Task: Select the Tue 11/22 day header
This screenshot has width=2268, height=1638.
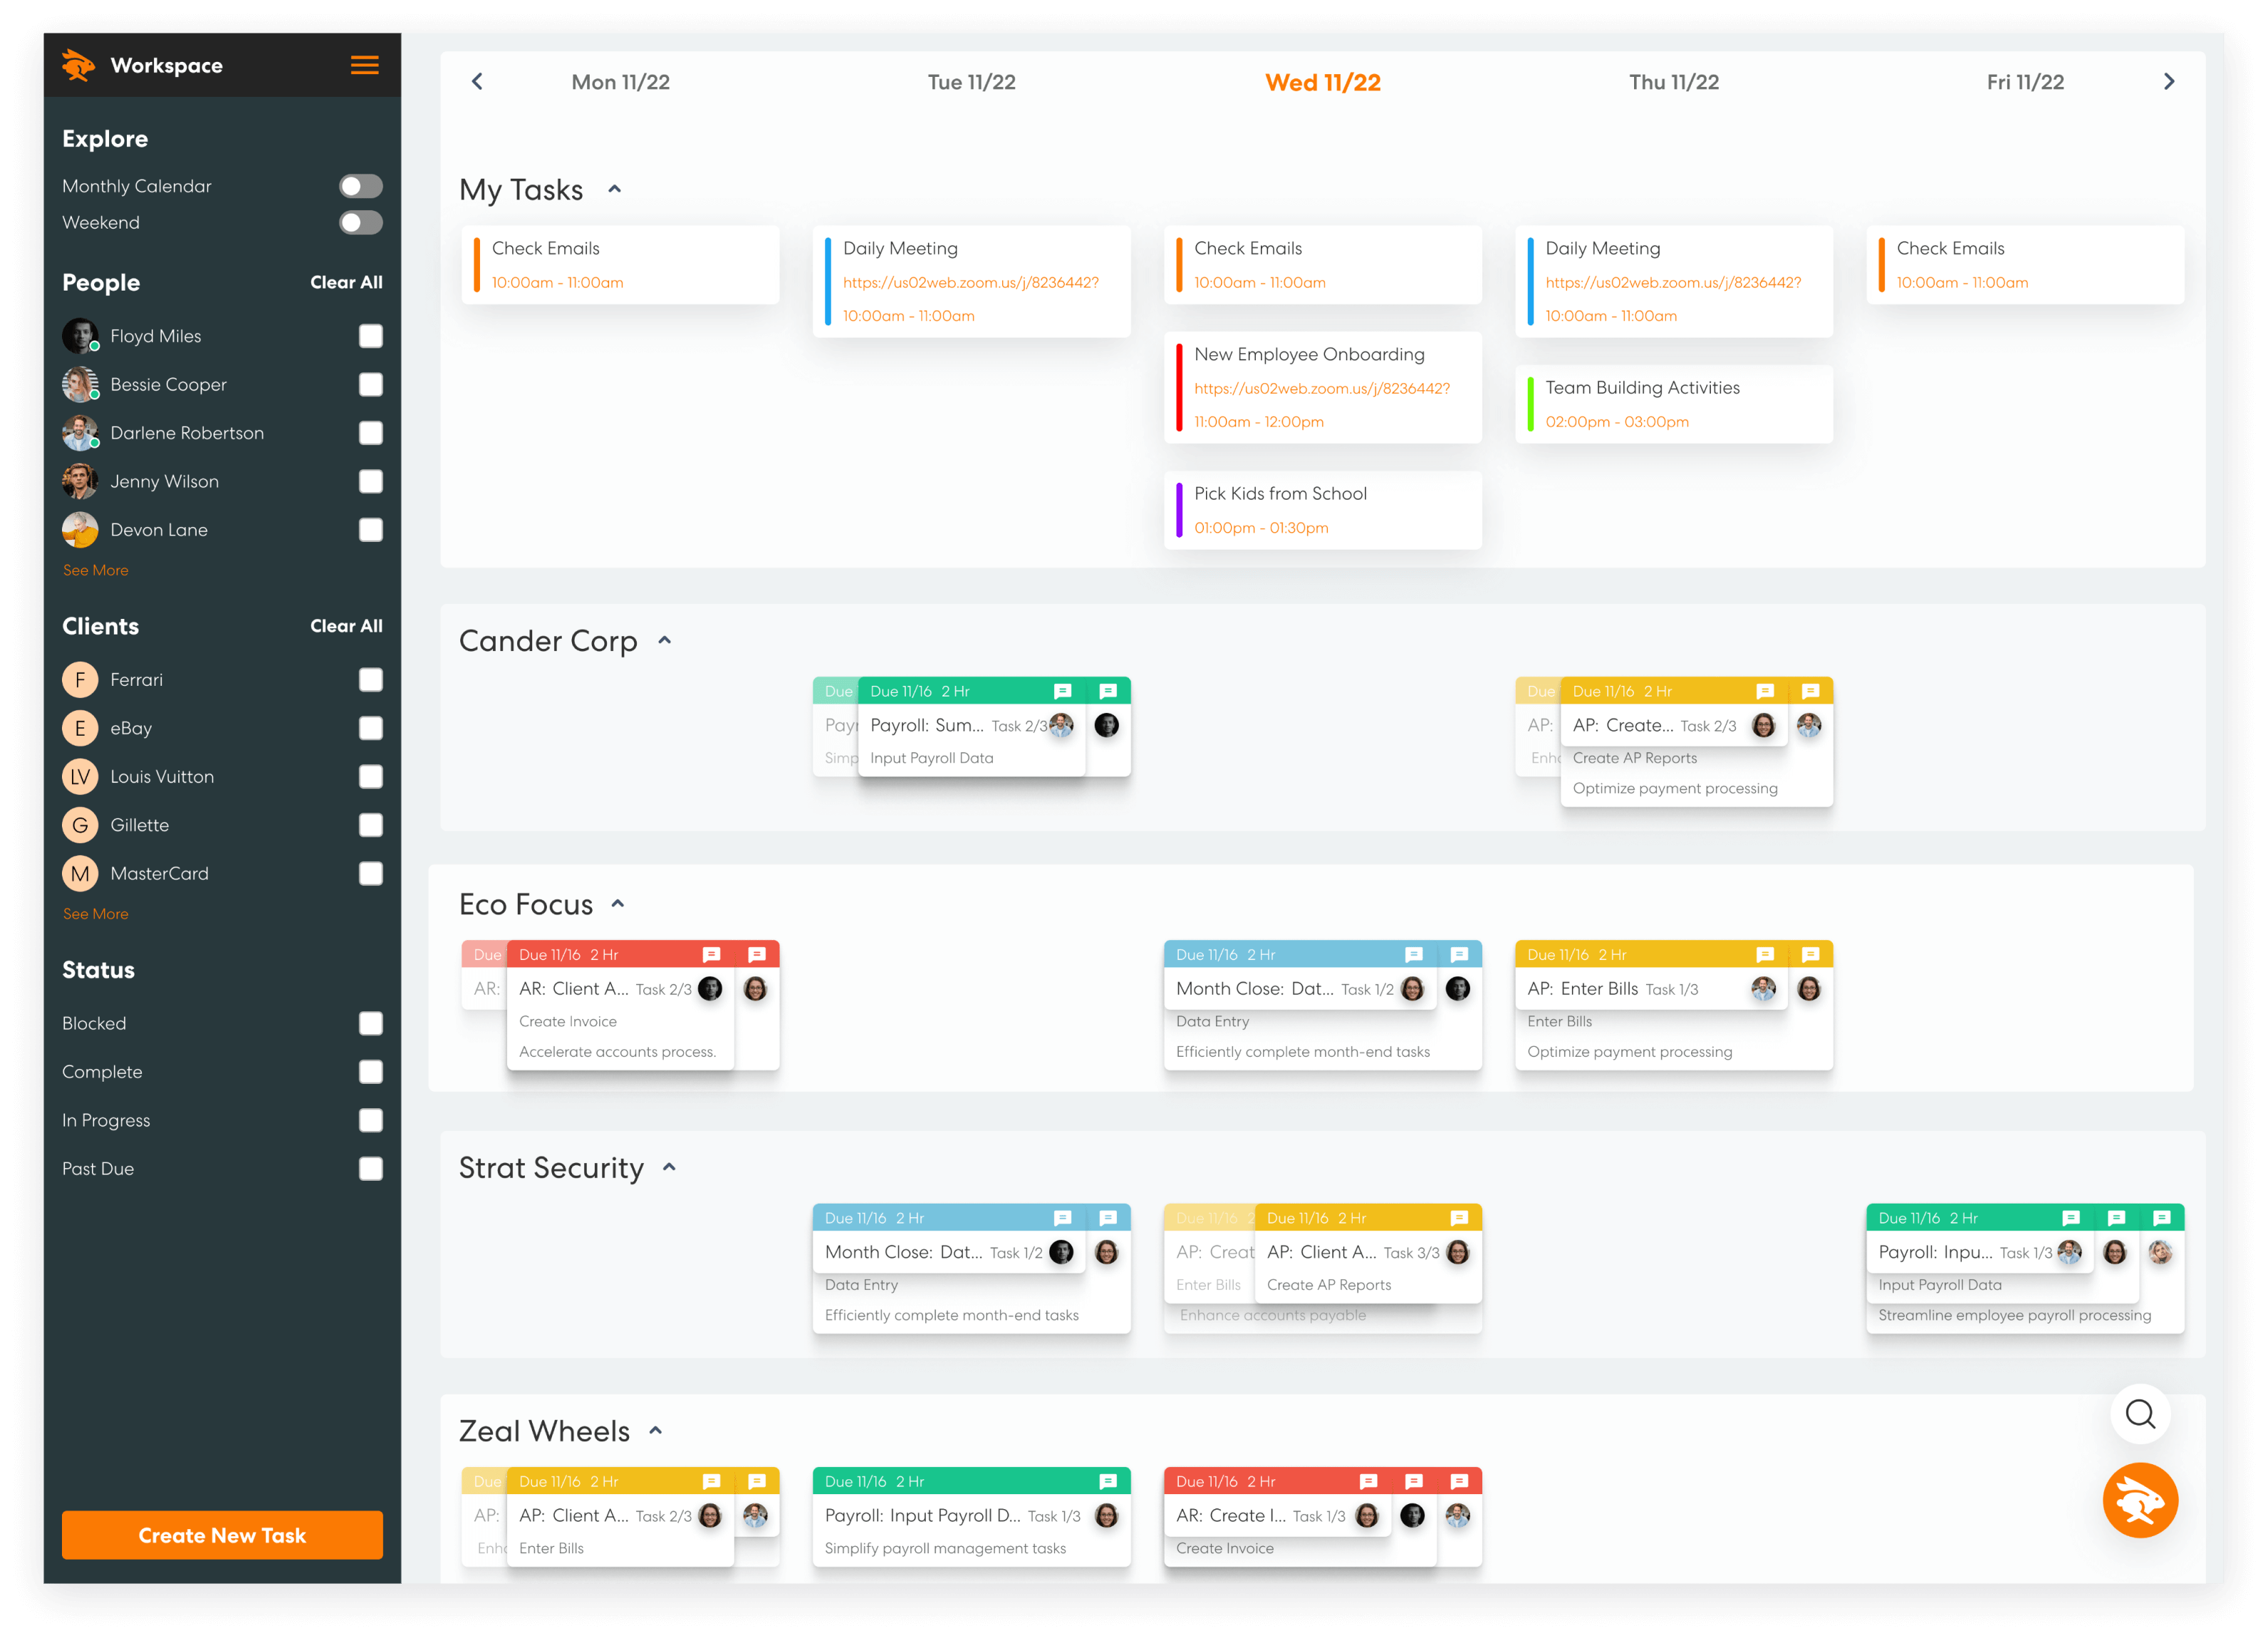Action: (971, 82)
